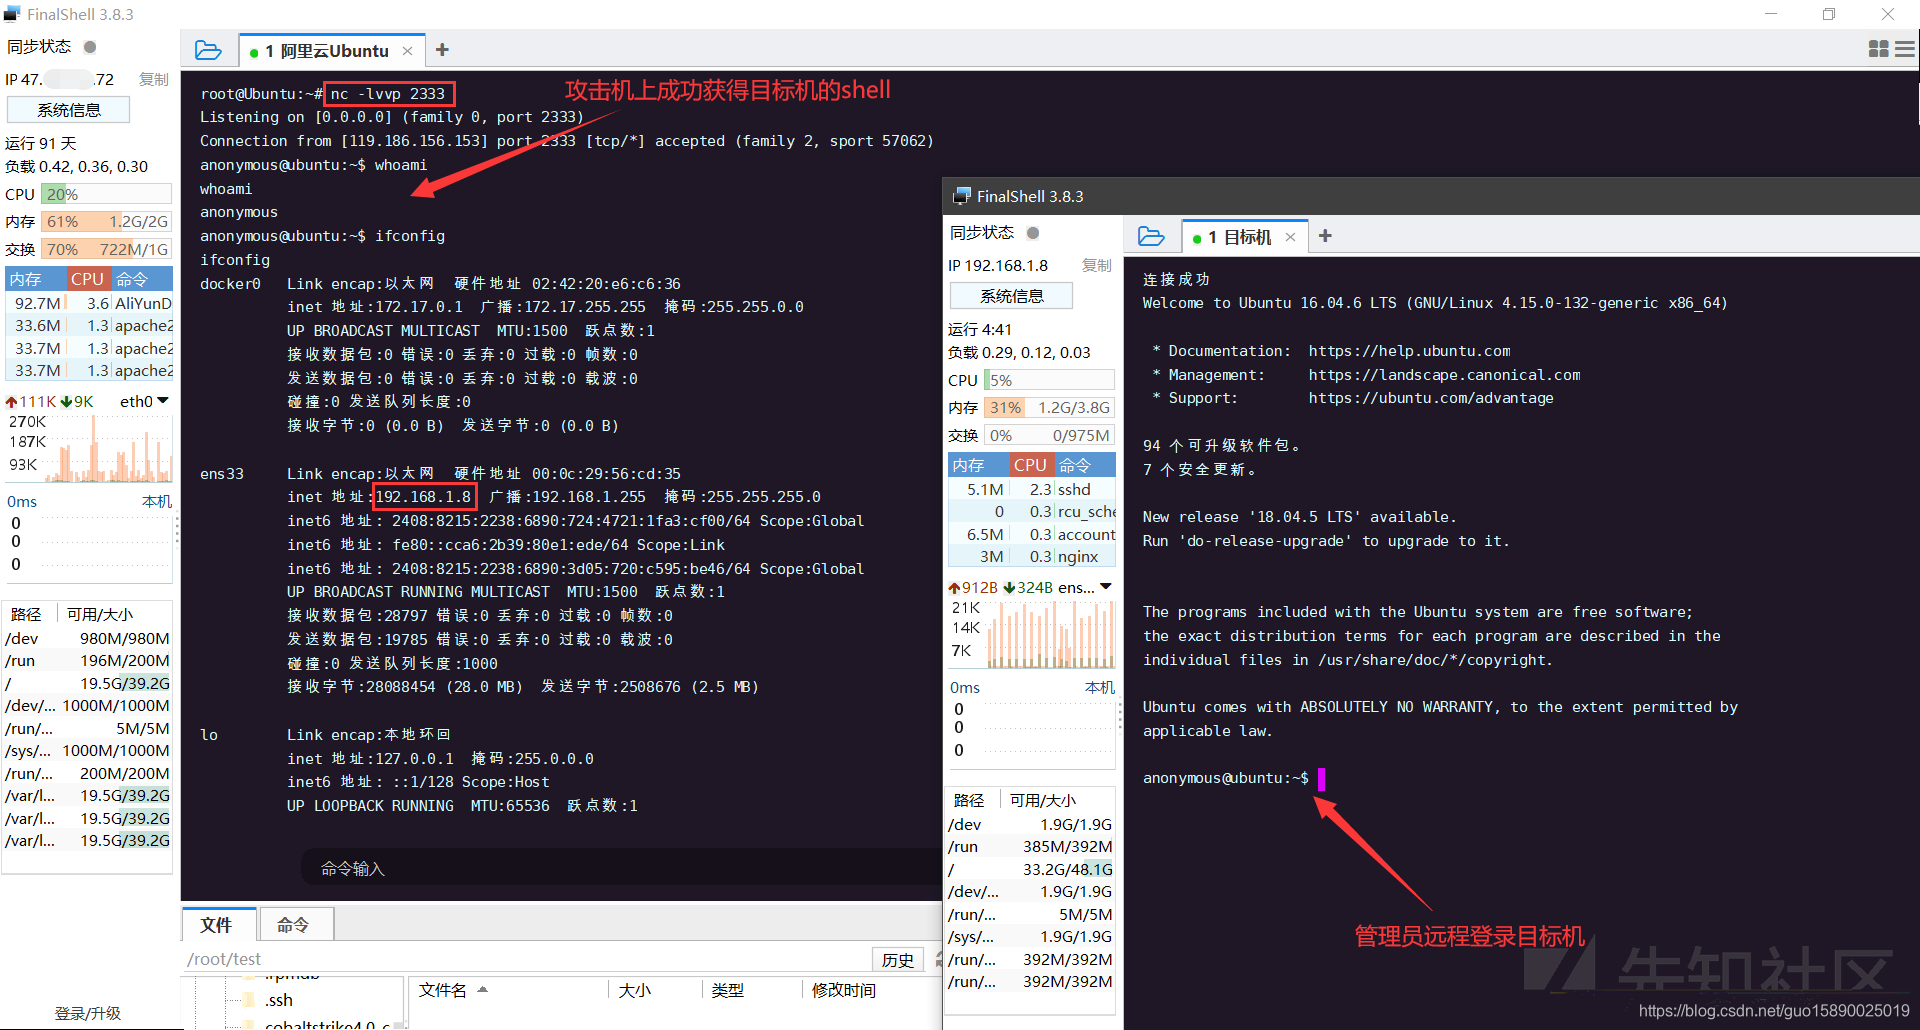Click 交换 0% bar in 目标机 window
Screen dimensions: 1920x1030
click(1049, 436)
